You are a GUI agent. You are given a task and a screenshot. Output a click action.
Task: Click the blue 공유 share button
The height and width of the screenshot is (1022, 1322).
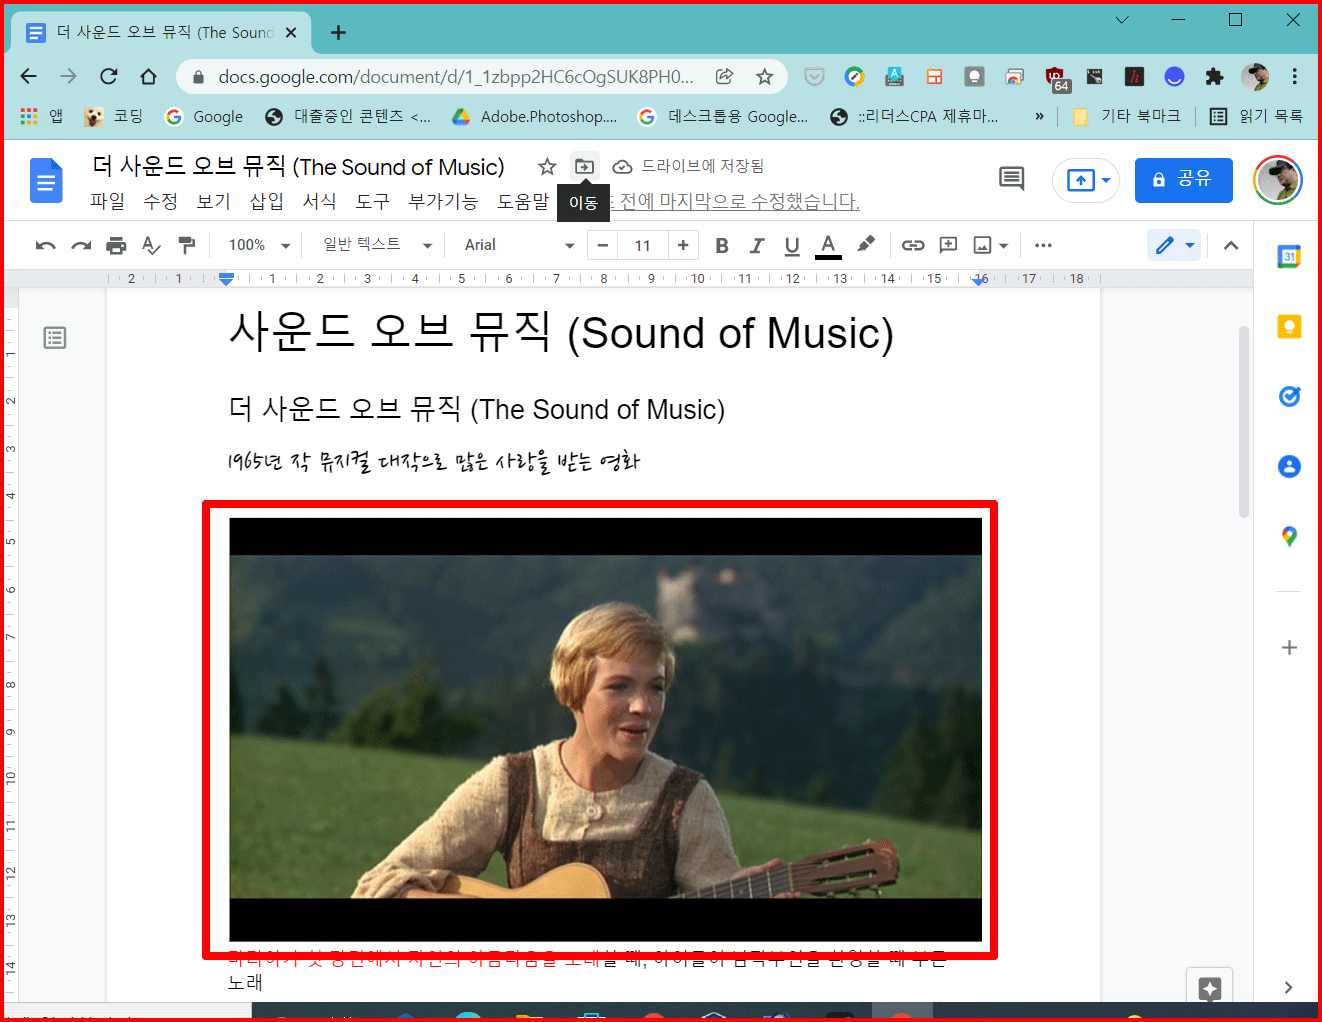(x=1184, y=180)
